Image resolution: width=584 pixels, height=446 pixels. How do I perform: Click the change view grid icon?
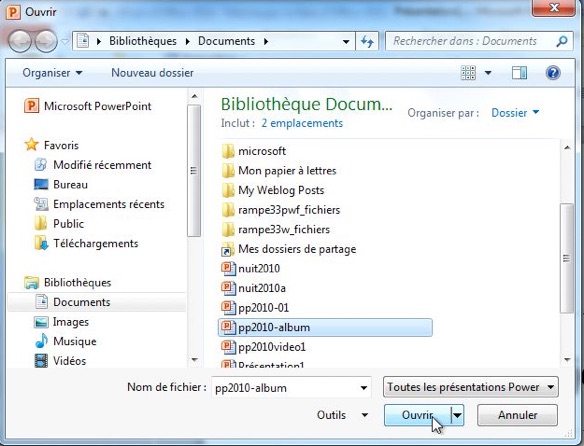tap(468, 73)
